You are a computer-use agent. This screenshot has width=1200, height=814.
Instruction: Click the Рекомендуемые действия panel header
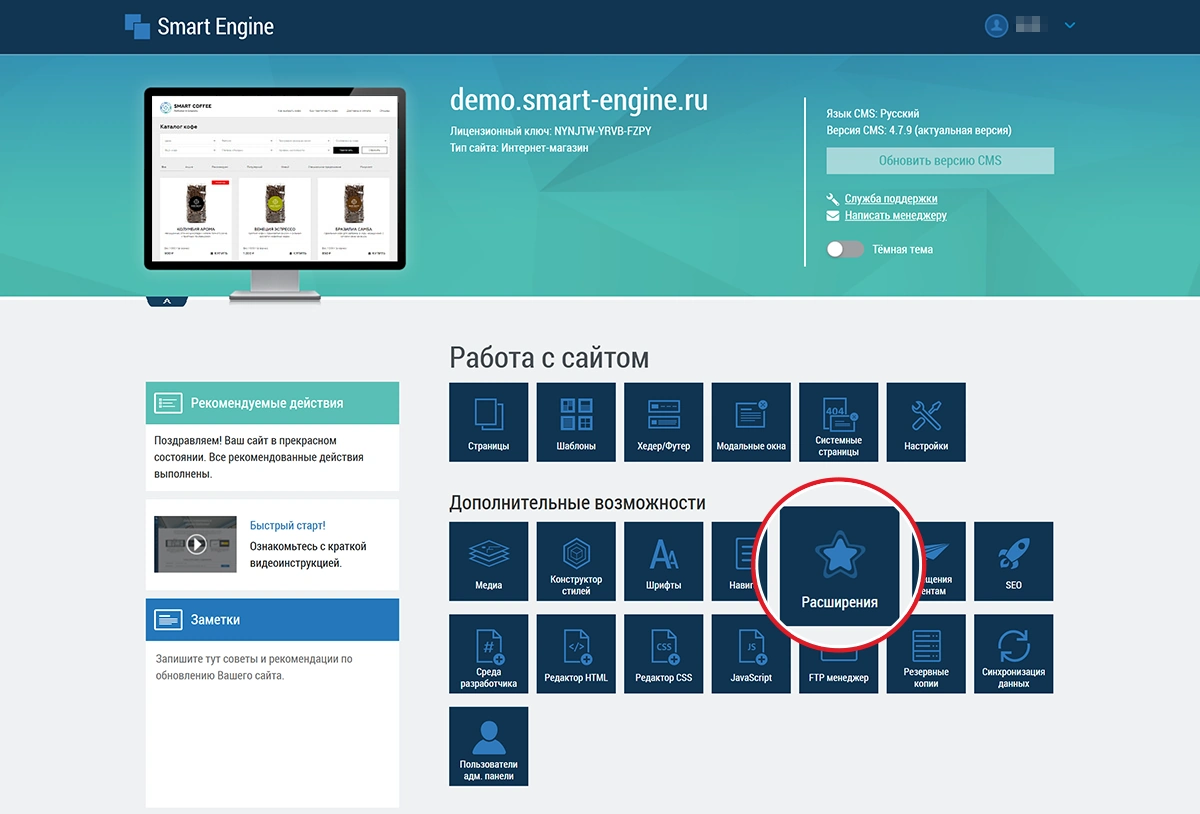tap(272, 403)
